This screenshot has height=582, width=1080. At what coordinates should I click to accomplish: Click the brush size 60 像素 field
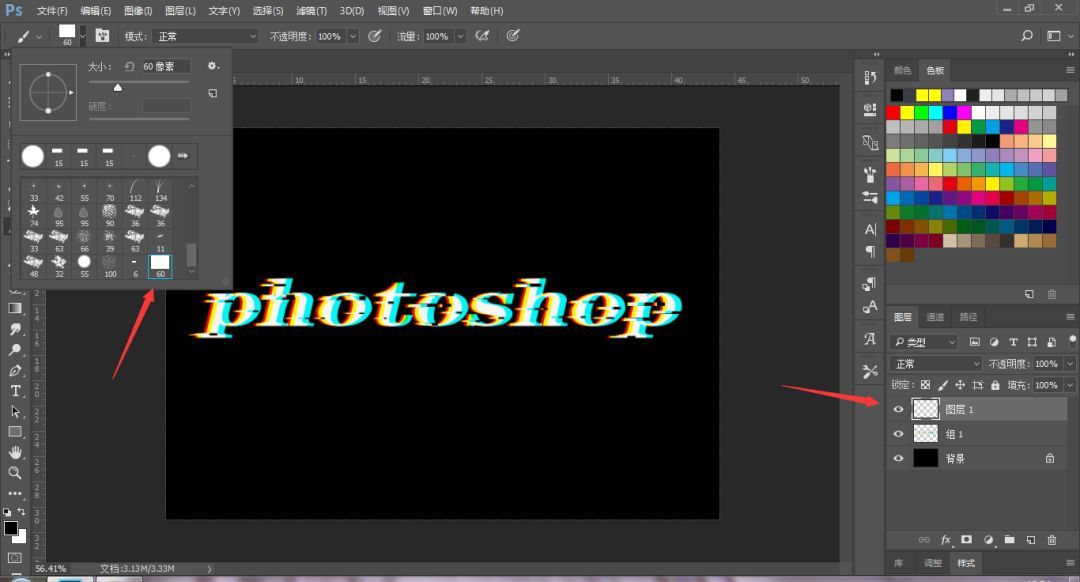point(166,66)
